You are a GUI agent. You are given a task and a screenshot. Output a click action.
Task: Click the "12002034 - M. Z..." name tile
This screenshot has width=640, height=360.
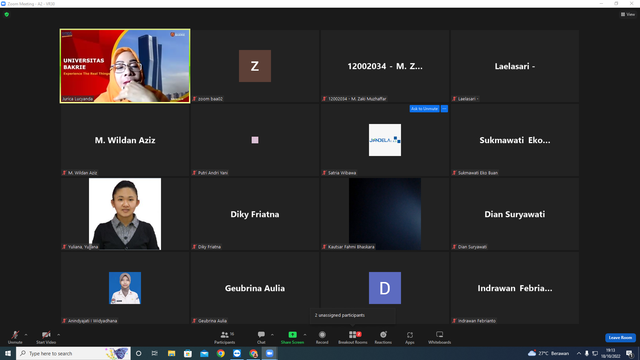point(385,66)
